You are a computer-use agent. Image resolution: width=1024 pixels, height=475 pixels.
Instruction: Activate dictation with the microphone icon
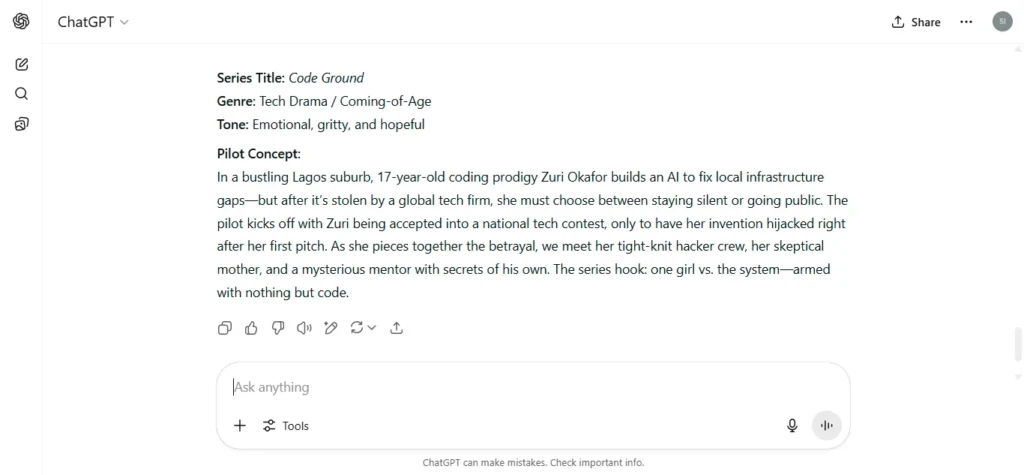pos(792,426)
